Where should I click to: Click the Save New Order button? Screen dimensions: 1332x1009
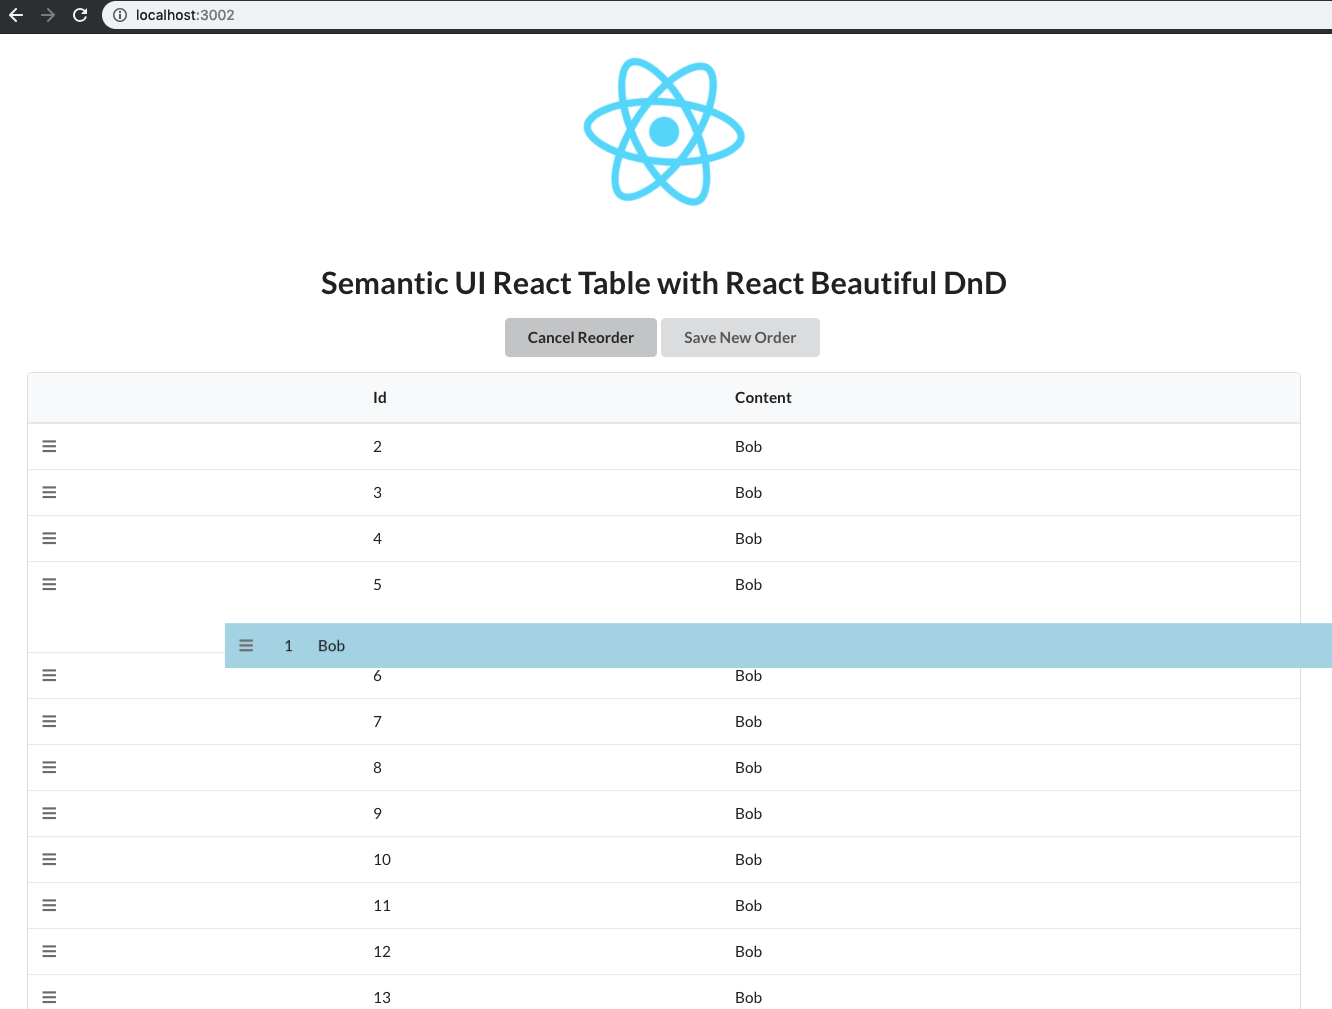click(x=740, y=337)
